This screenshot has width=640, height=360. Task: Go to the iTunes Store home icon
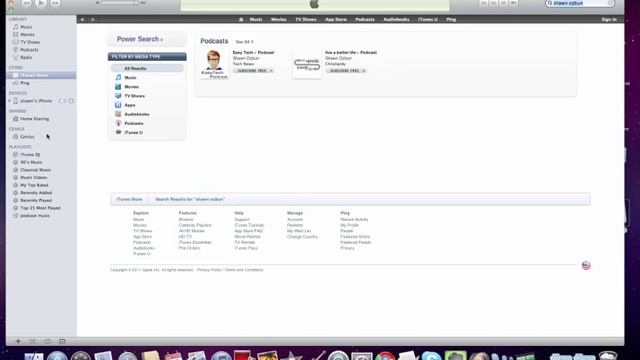click(241, 19)
